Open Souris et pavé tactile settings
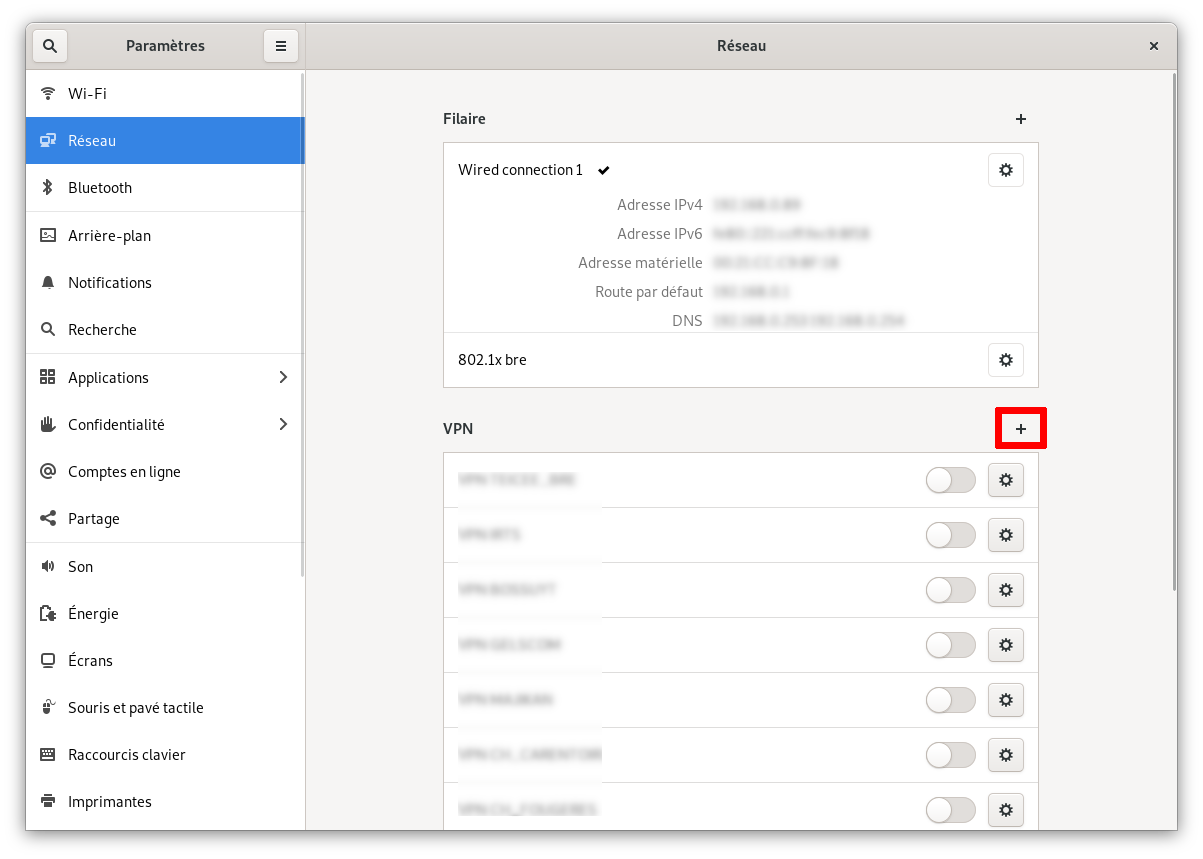The width and height of the screenshot is (1203, 859). click(x=165, y=708)
